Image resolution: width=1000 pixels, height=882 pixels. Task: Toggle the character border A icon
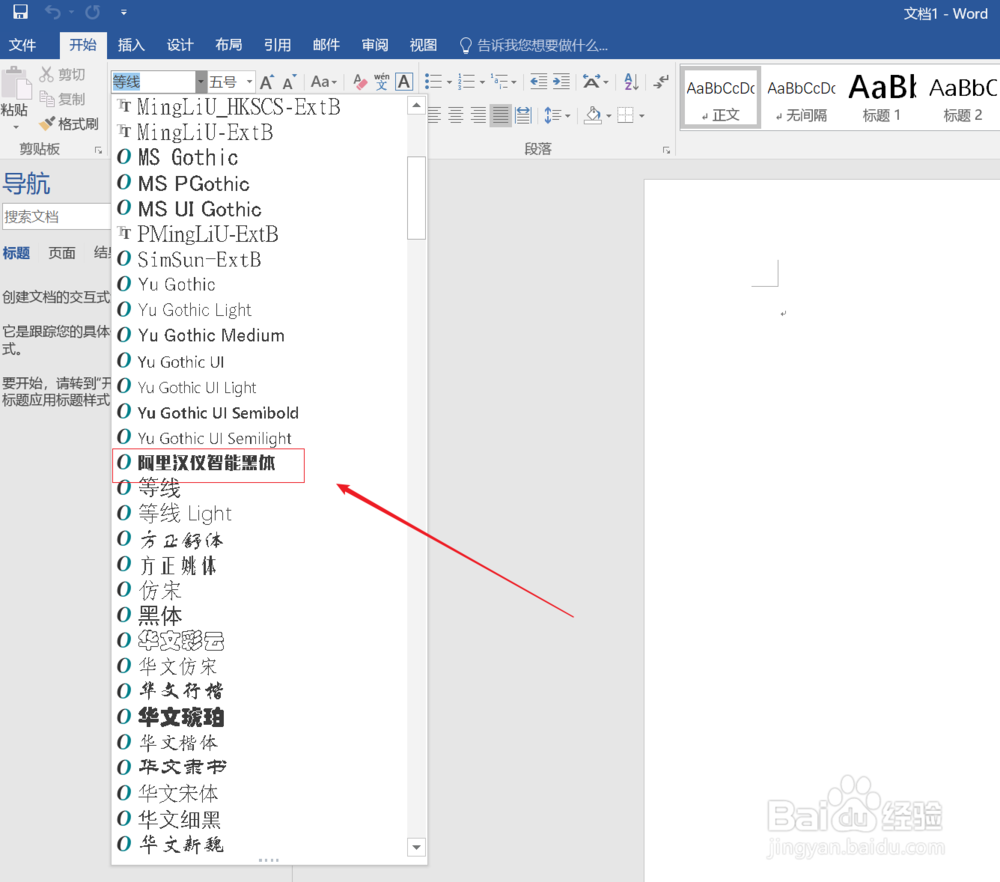tap(404, 82)
